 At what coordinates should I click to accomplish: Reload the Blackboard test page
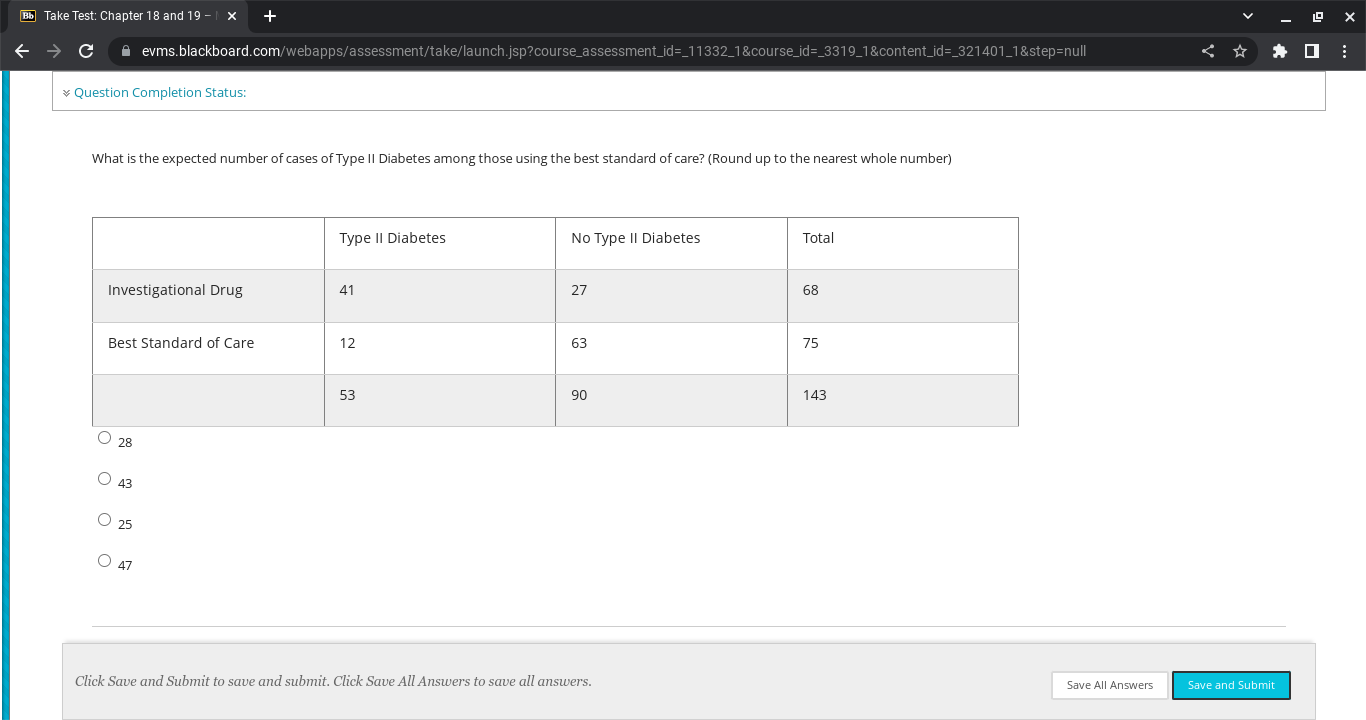pyautogui.click(x=86, y=51)
